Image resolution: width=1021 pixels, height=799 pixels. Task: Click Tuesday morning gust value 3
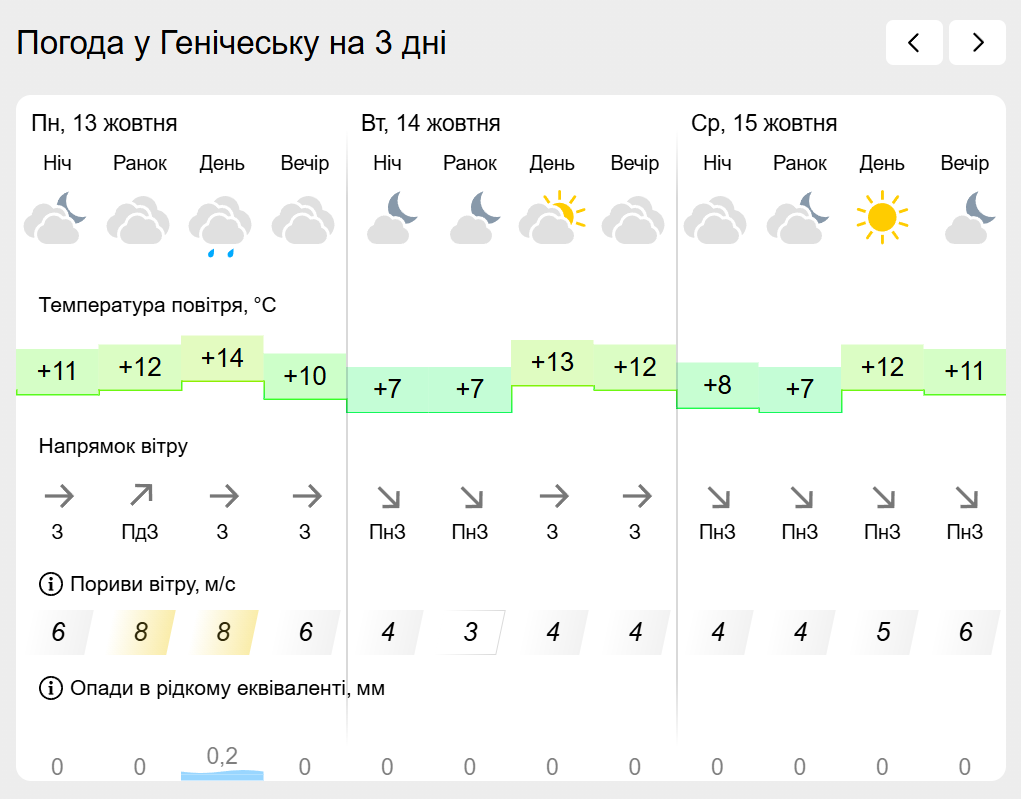(x=470, y=632)
